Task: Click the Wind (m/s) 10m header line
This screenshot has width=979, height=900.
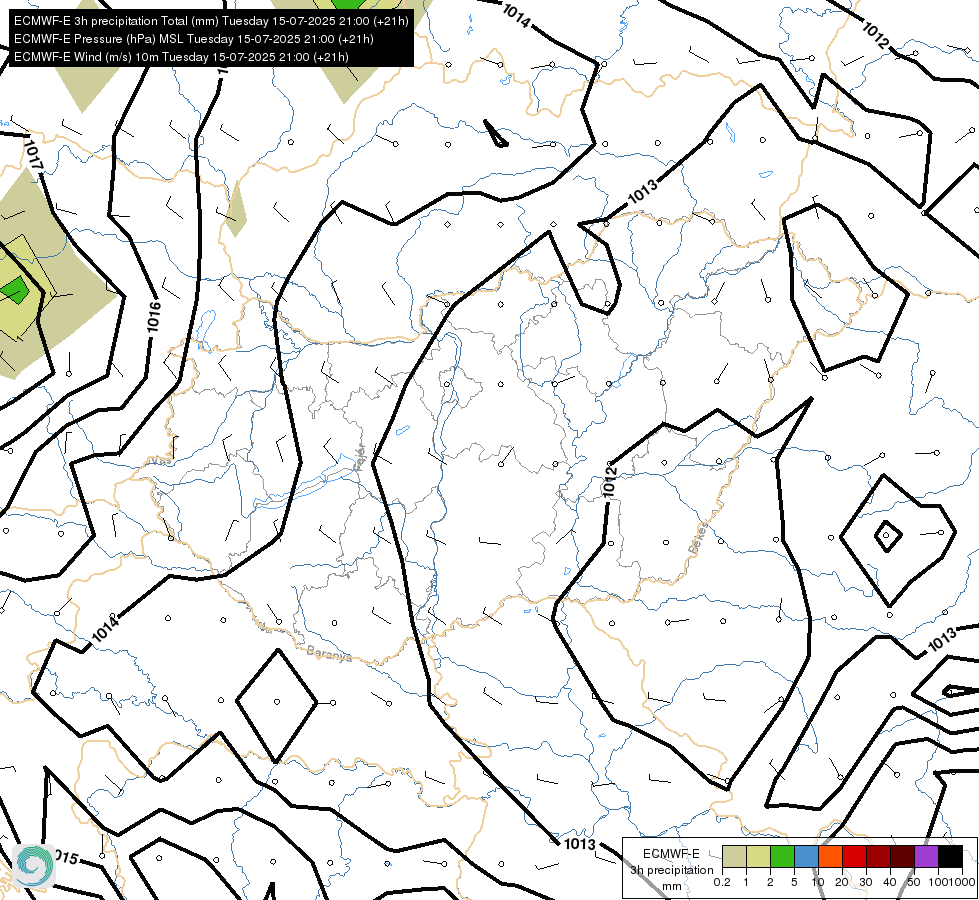Action: pyautogui.click(x=181, y=57)
